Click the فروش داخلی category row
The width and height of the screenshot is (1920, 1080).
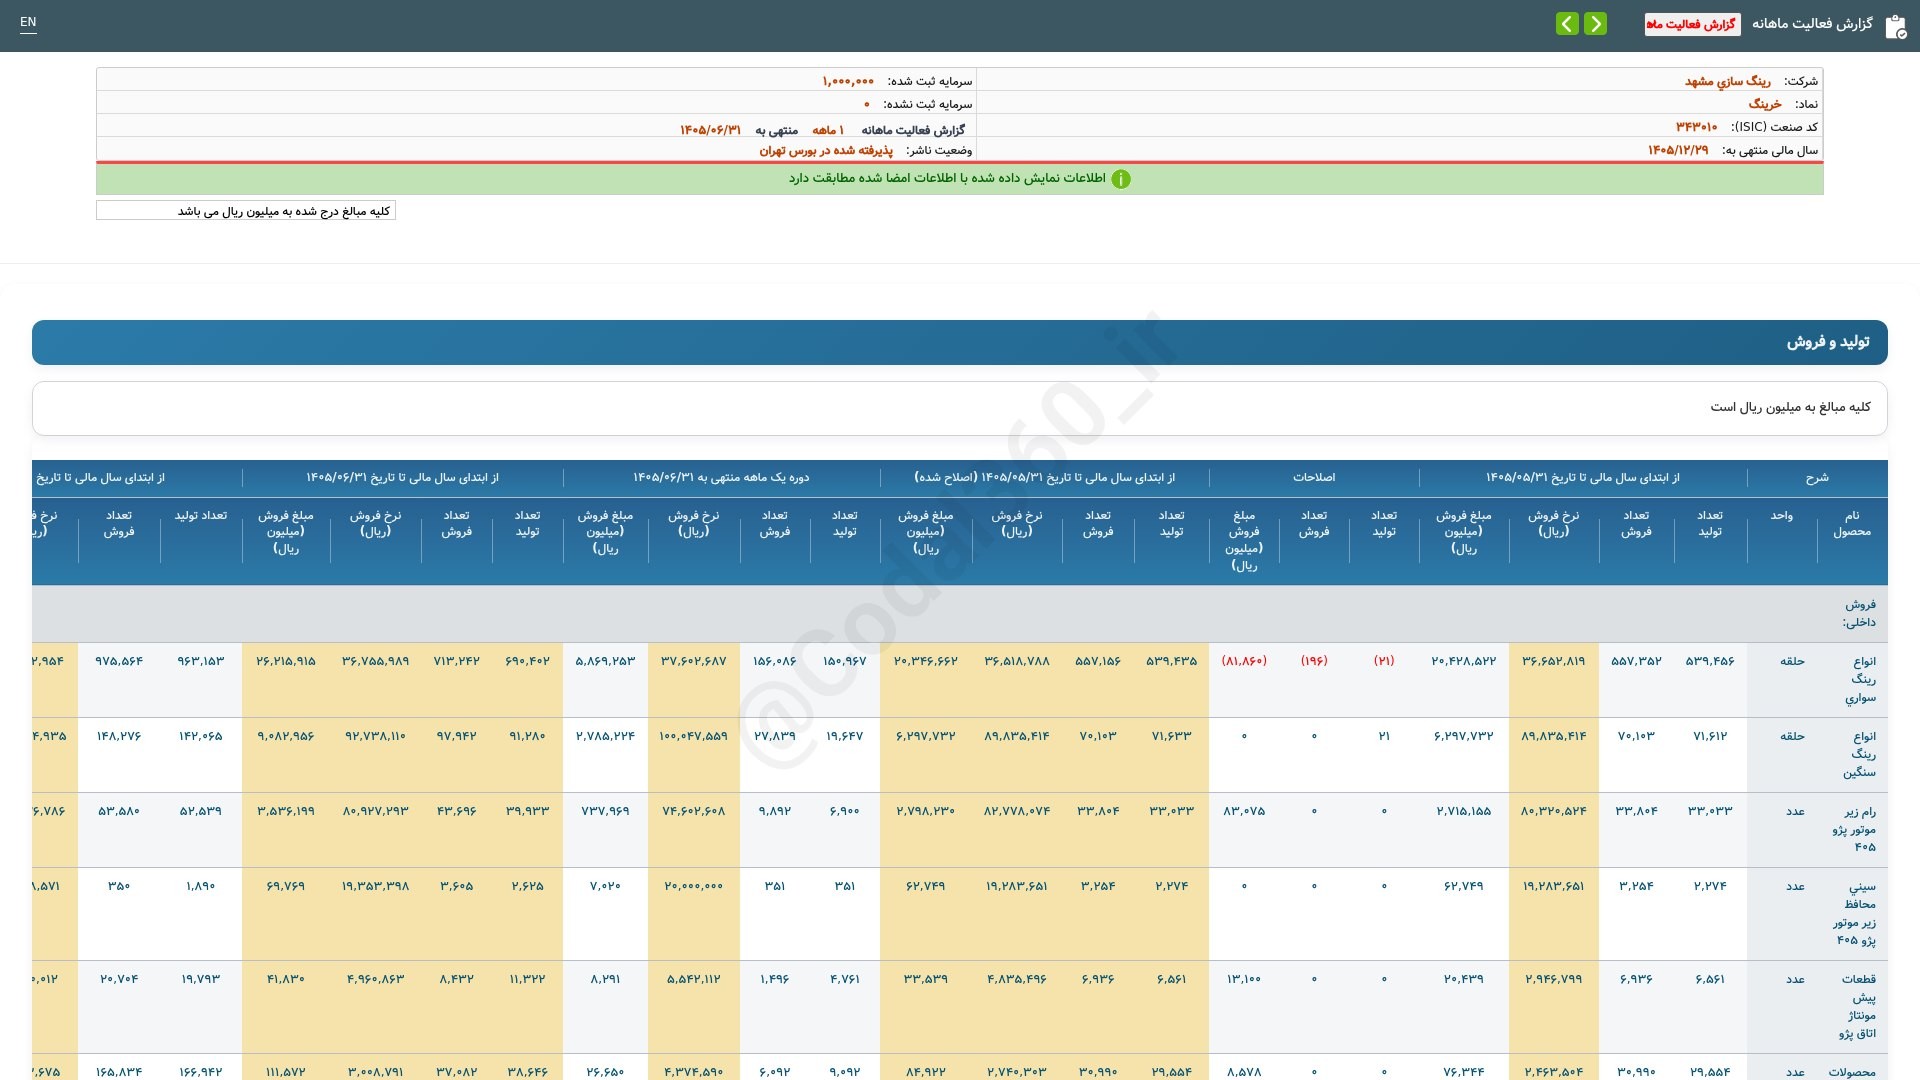coord(960,613)
